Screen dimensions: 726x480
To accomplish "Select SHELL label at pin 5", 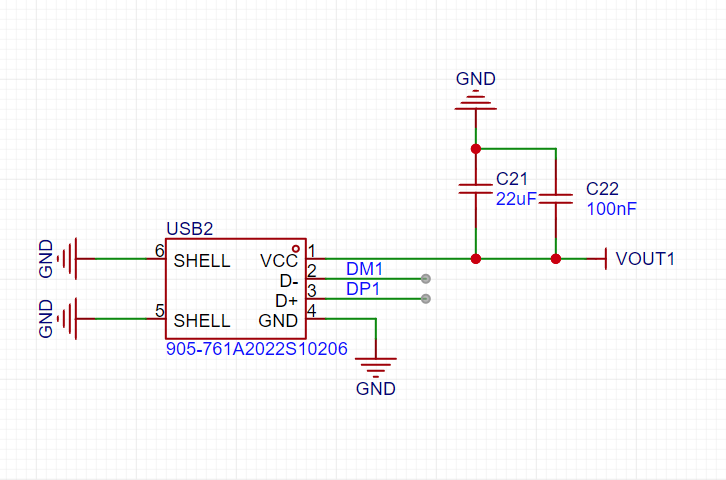I will 202,321.
